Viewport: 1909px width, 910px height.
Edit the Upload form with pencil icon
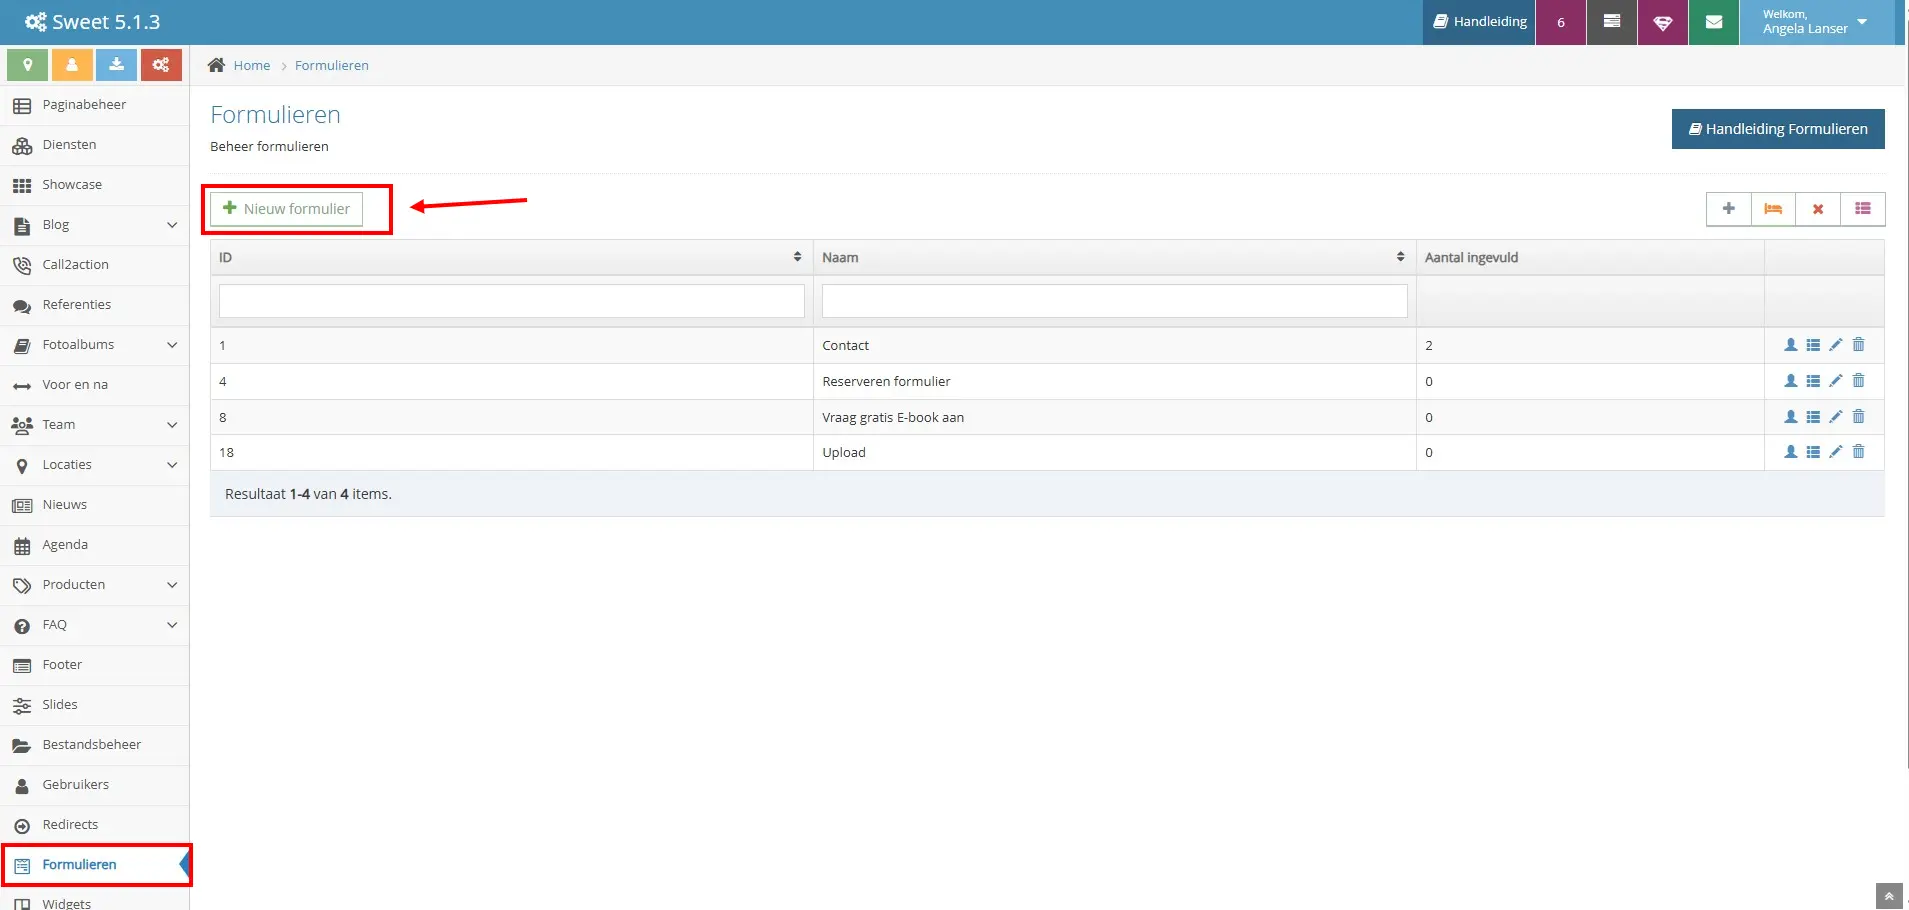coord(1836,452)
